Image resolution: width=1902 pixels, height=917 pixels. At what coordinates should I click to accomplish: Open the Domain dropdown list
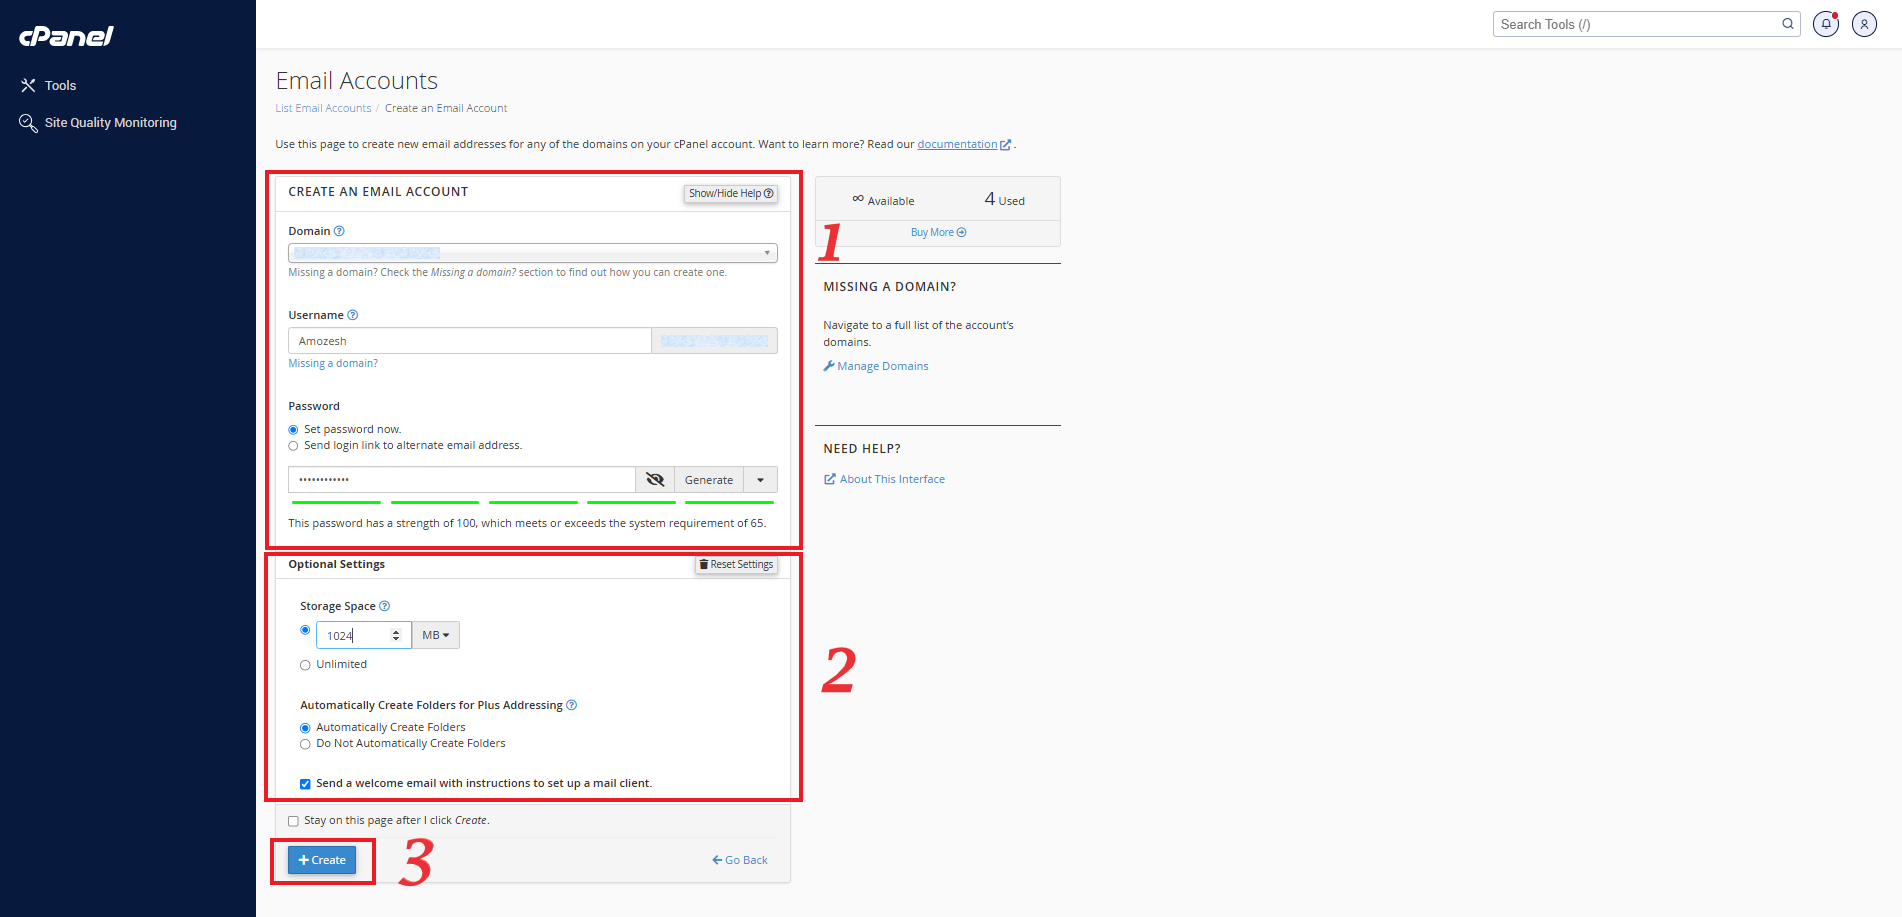pos(532,253)
